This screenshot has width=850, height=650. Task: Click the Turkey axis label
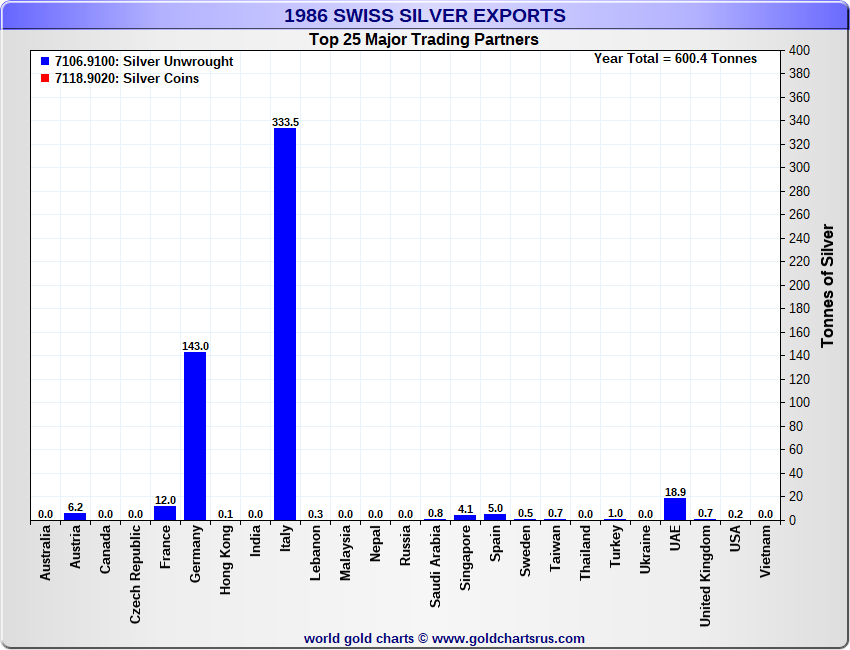[615, 546]
